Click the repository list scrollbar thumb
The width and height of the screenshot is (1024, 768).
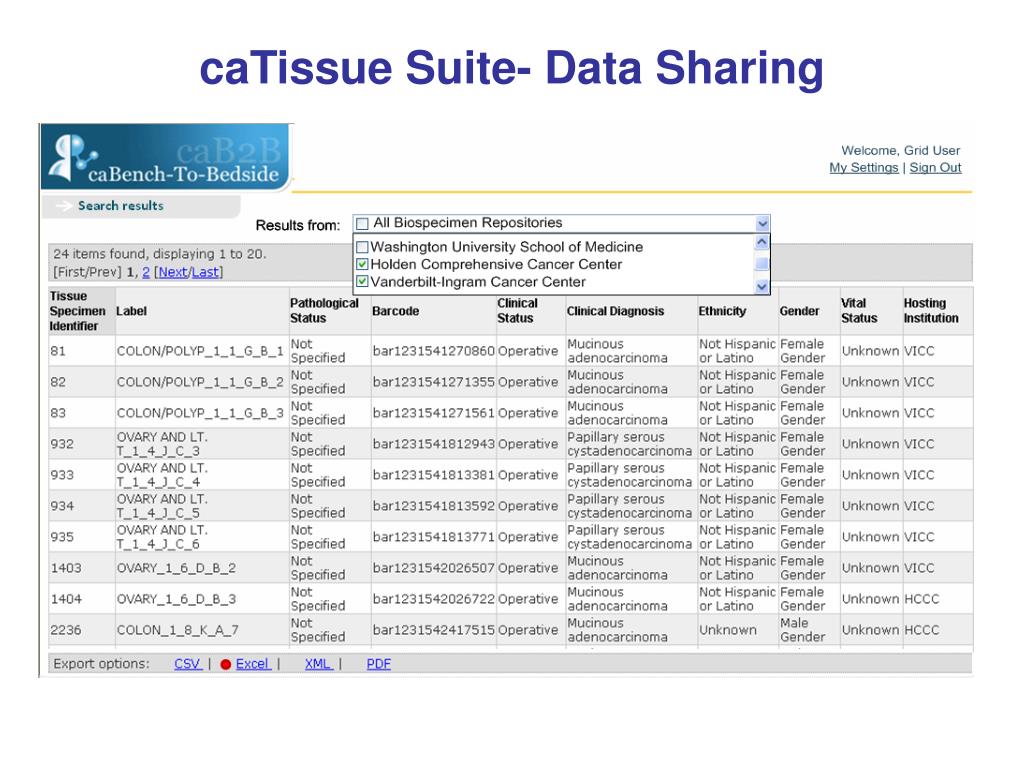click(x=761, y=264)
